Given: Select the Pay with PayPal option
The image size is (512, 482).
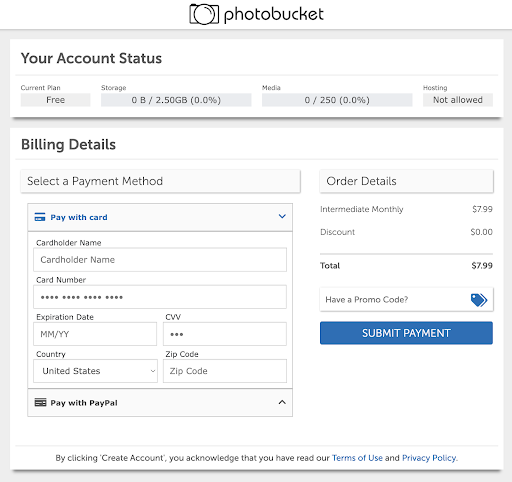Looking at the screenshot, I should pos(160,403).
